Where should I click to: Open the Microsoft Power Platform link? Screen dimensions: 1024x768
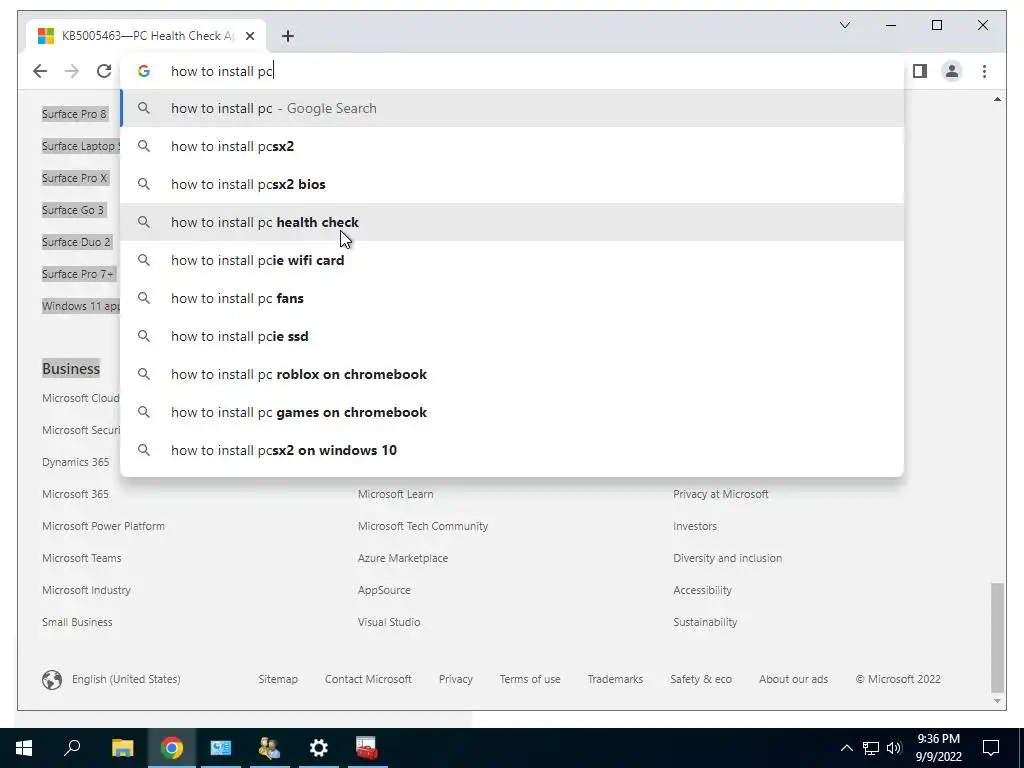pyautogui.click(x=103, y=526)
